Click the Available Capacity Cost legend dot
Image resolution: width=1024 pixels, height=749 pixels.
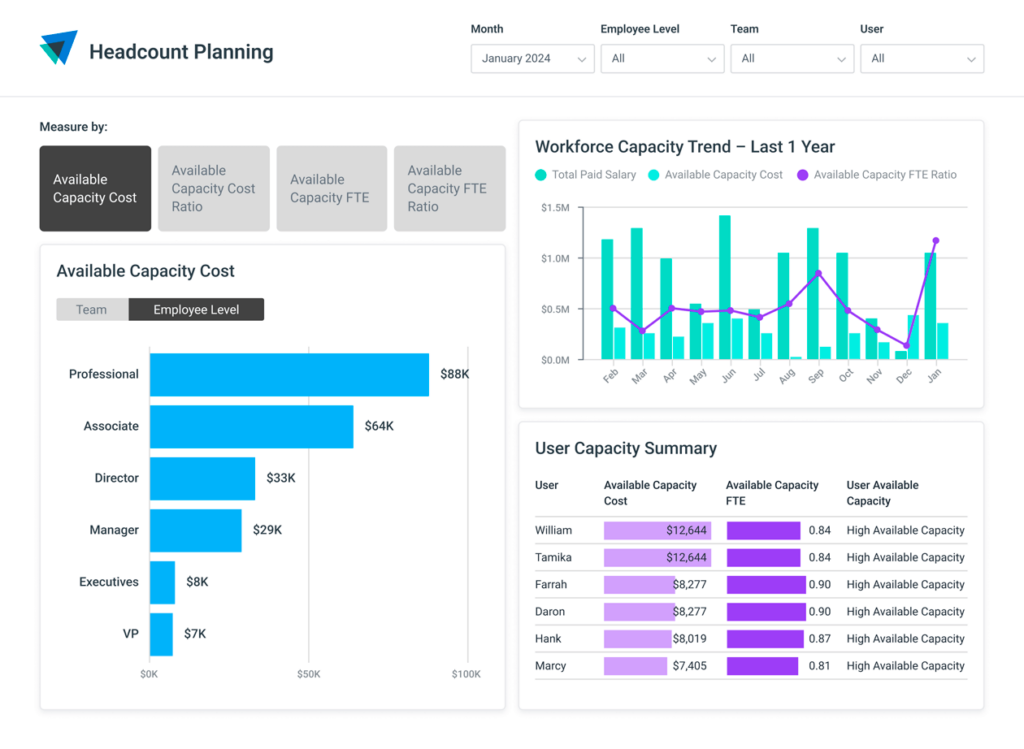coord(654,175)
